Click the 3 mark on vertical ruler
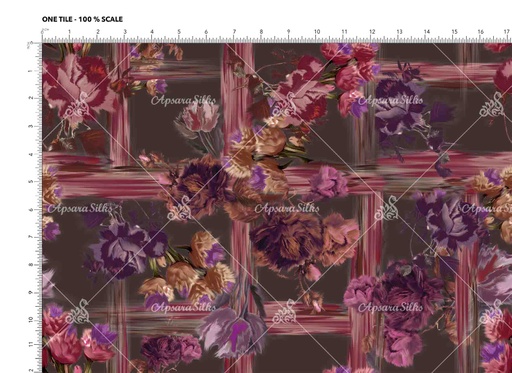Viewport: 512px width, 373px height. click(x=31, y=126)
